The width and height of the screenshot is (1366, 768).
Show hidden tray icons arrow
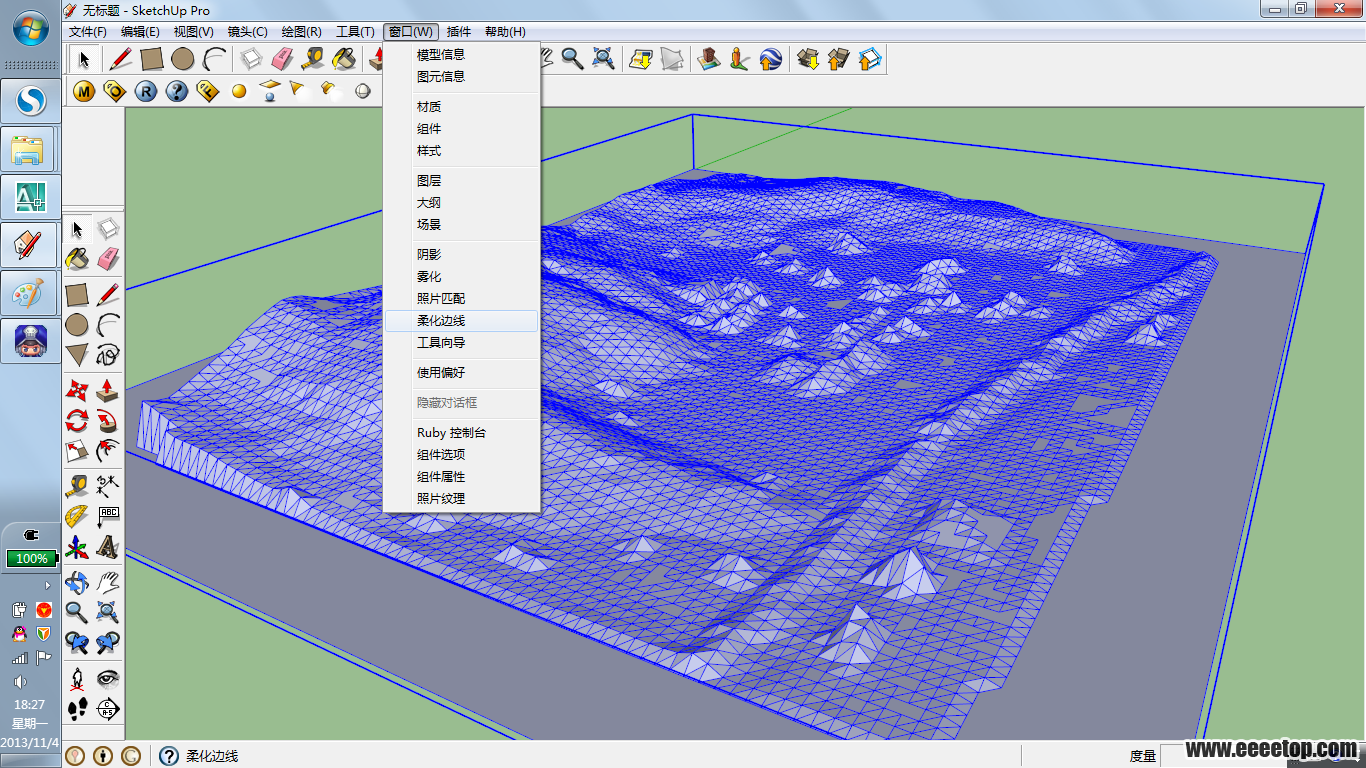coord(47,586)
